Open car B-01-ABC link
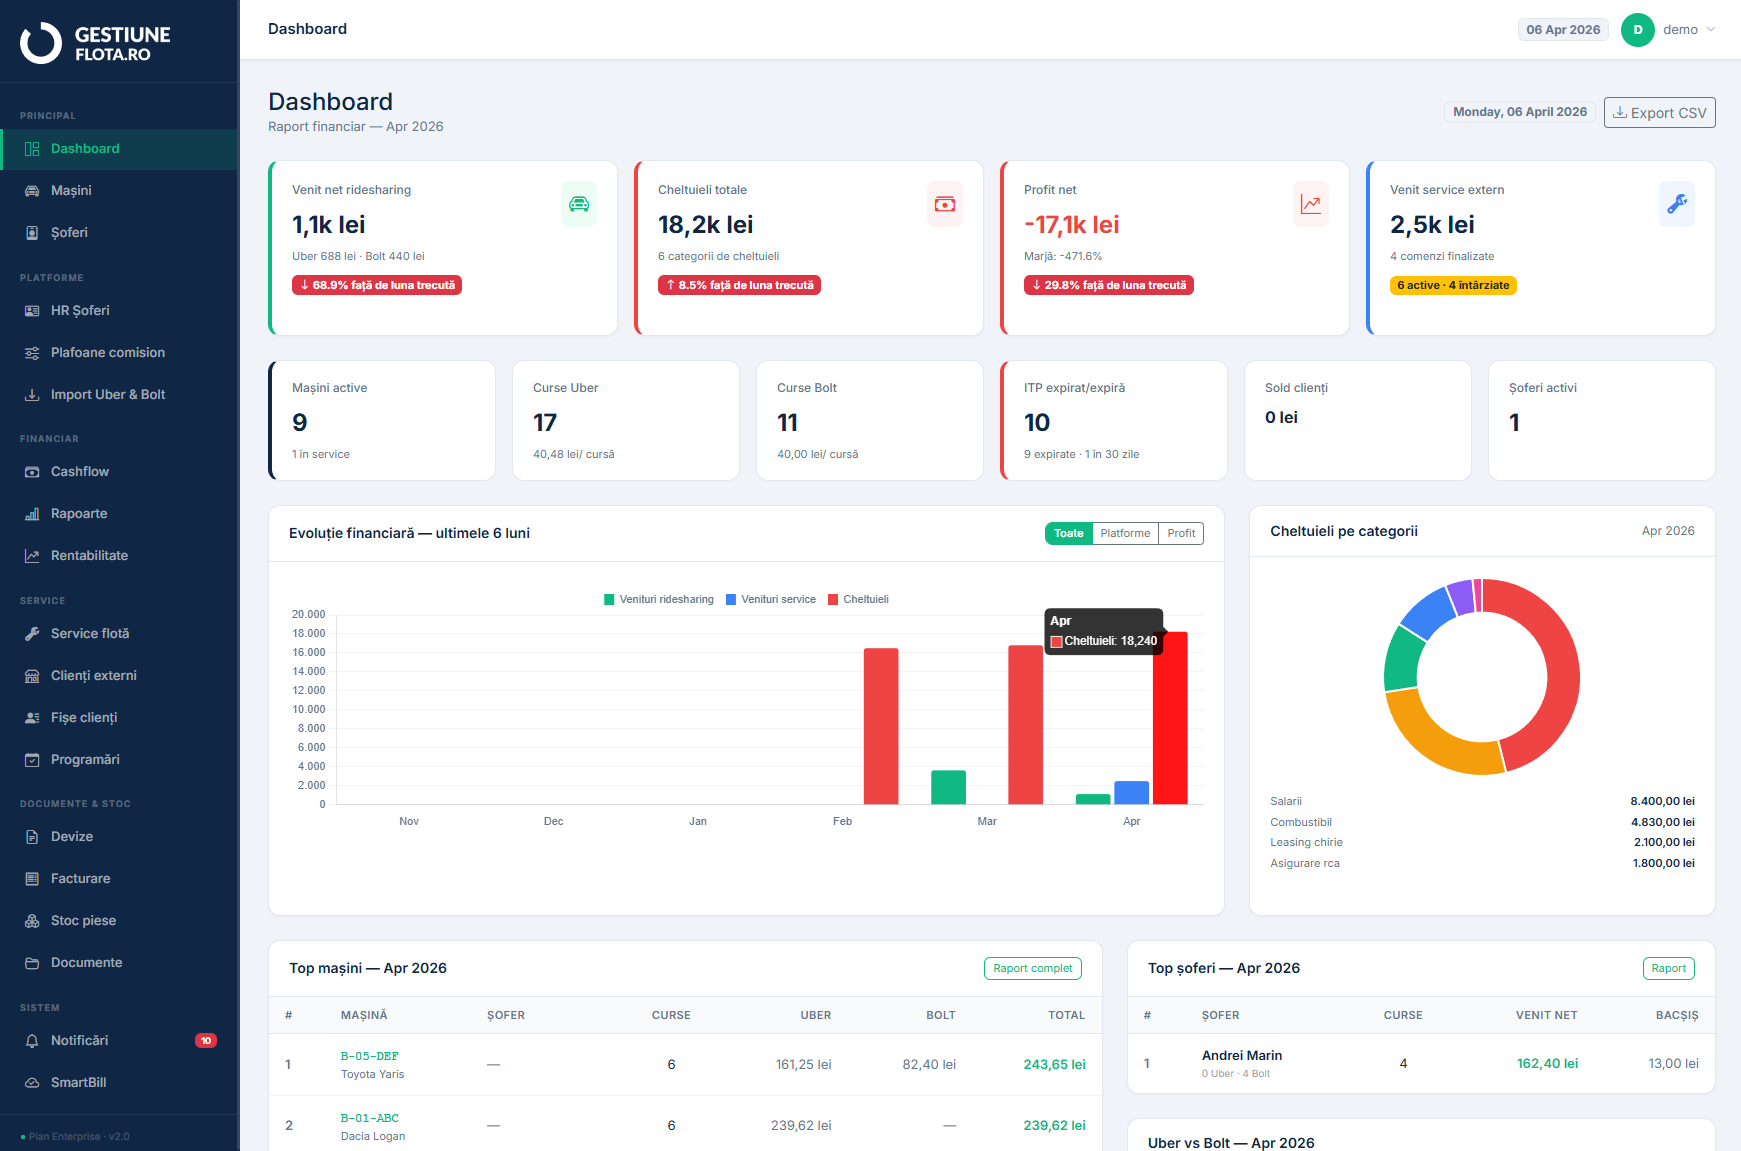Image resolution: width=1741 pixels, height=1151 pixels. click(x=370, y=1119)
